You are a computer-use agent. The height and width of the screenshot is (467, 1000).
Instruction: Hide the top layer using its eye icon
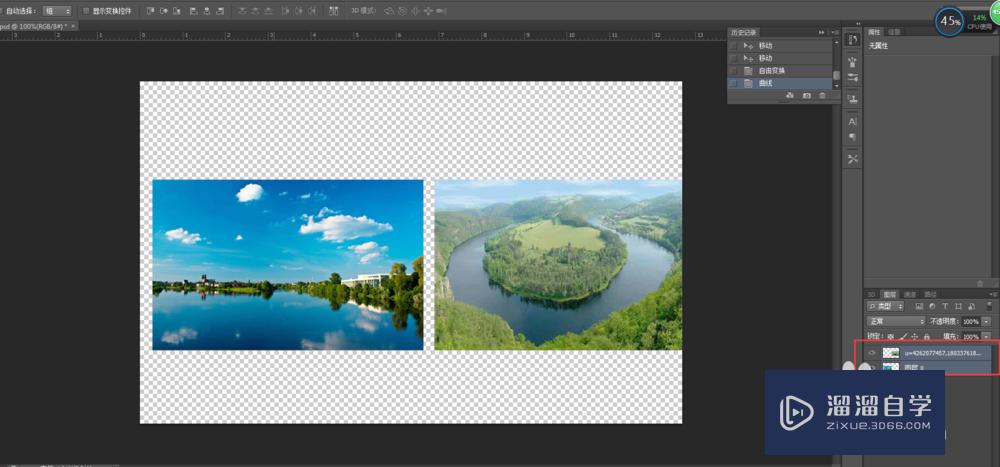click(x=871, y=353)
